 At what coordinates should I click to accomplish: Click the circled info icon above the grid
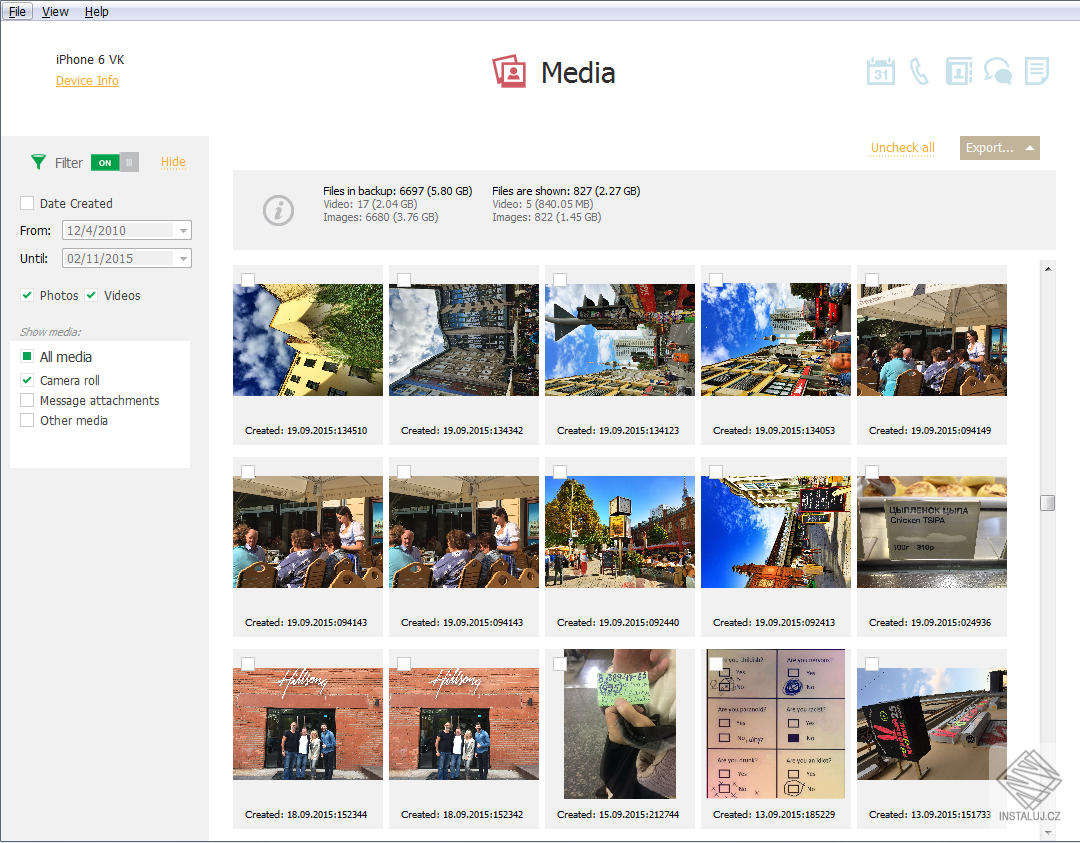click(x=279, y=210)
